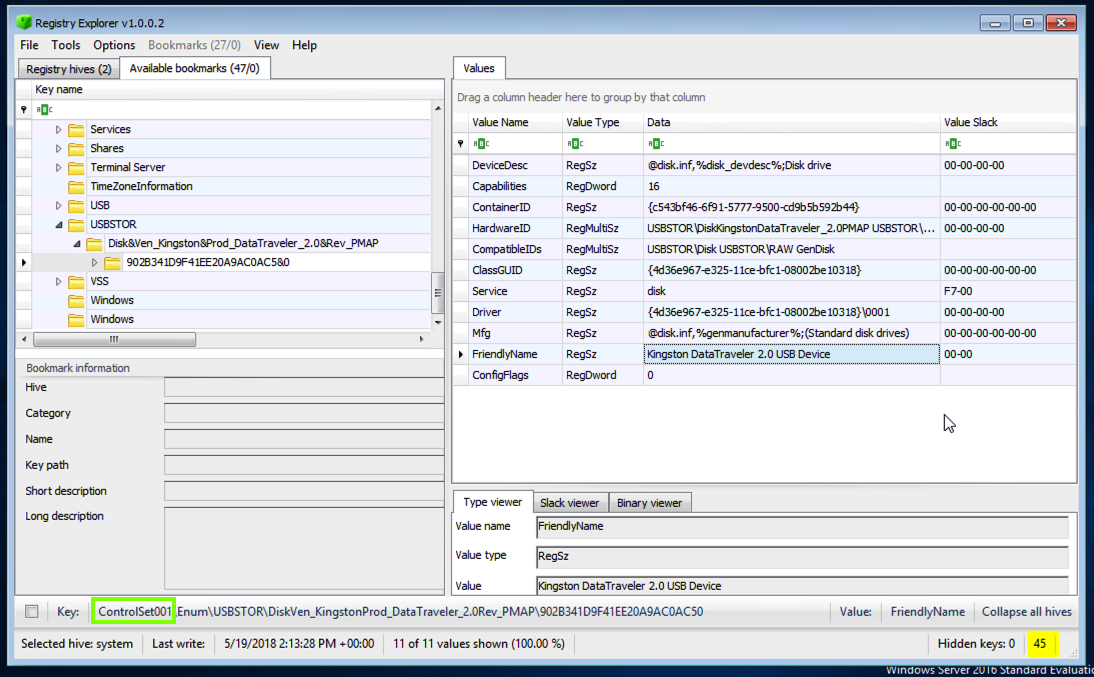Click the folder icon beside Terminal Server
Image resolution: width=1094 pixels, height=677 pixels.
pyautogui.click(x=76, y=168)
